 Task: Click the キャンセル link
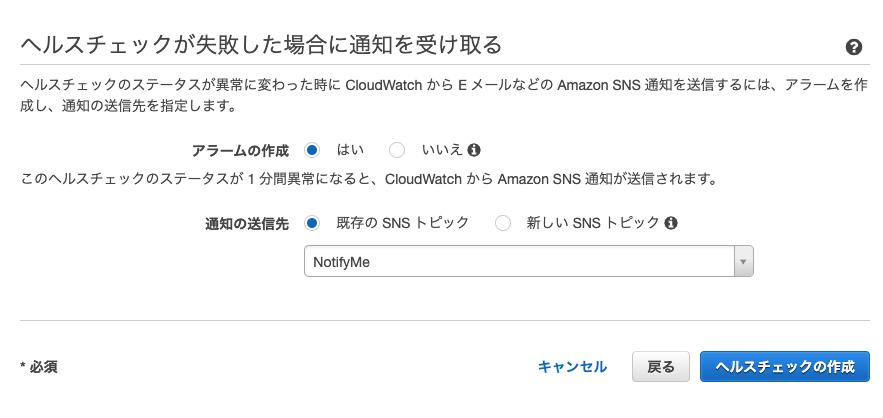pyautogui.click(x=572, y=367)
